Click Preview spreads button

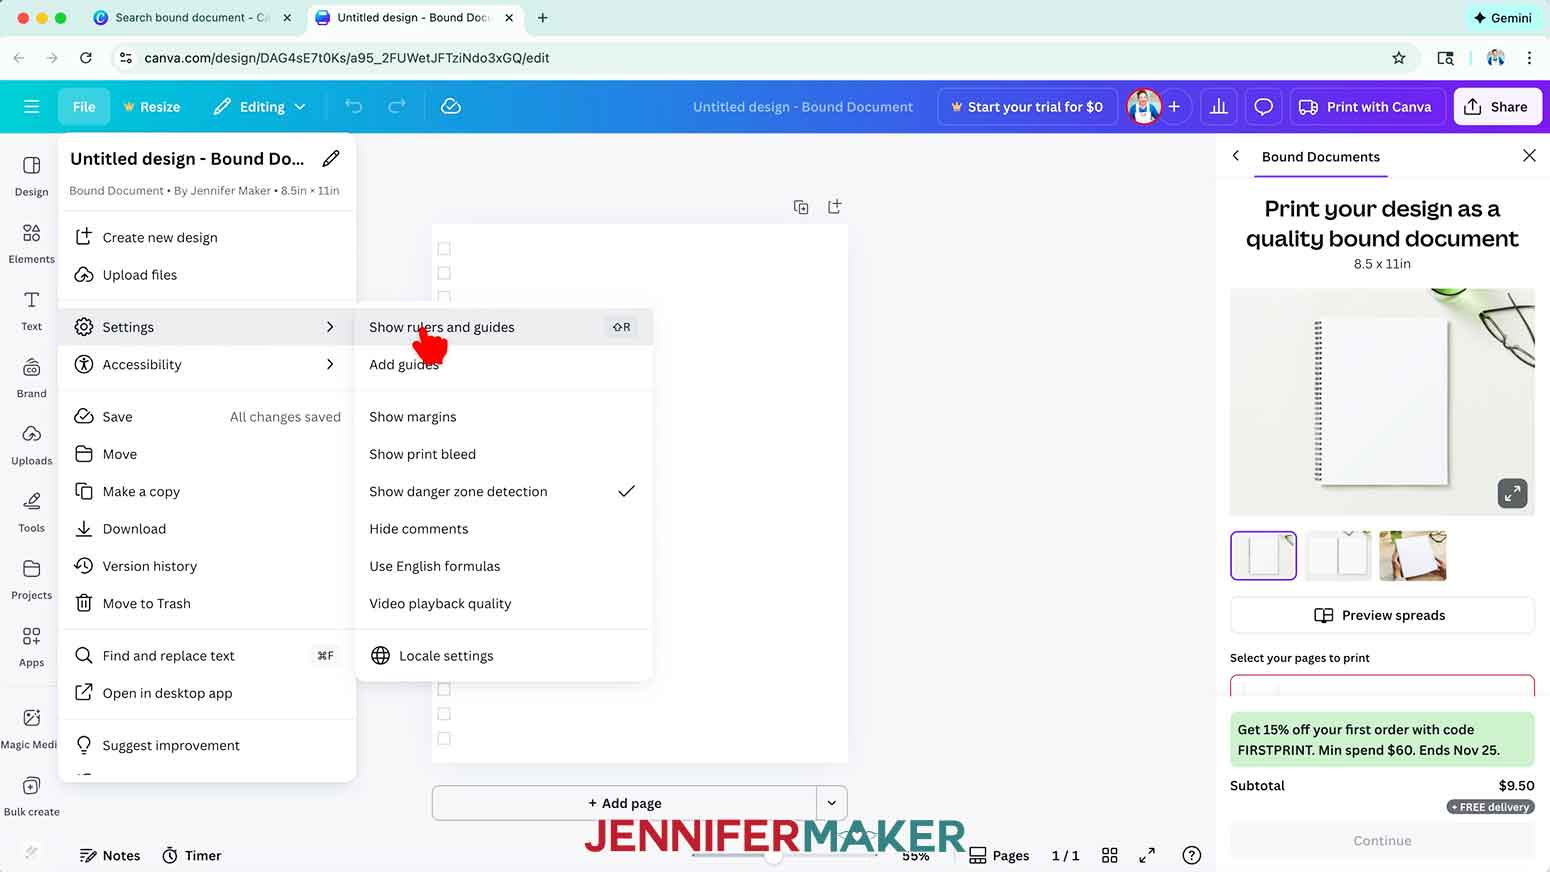(1382, 615)
